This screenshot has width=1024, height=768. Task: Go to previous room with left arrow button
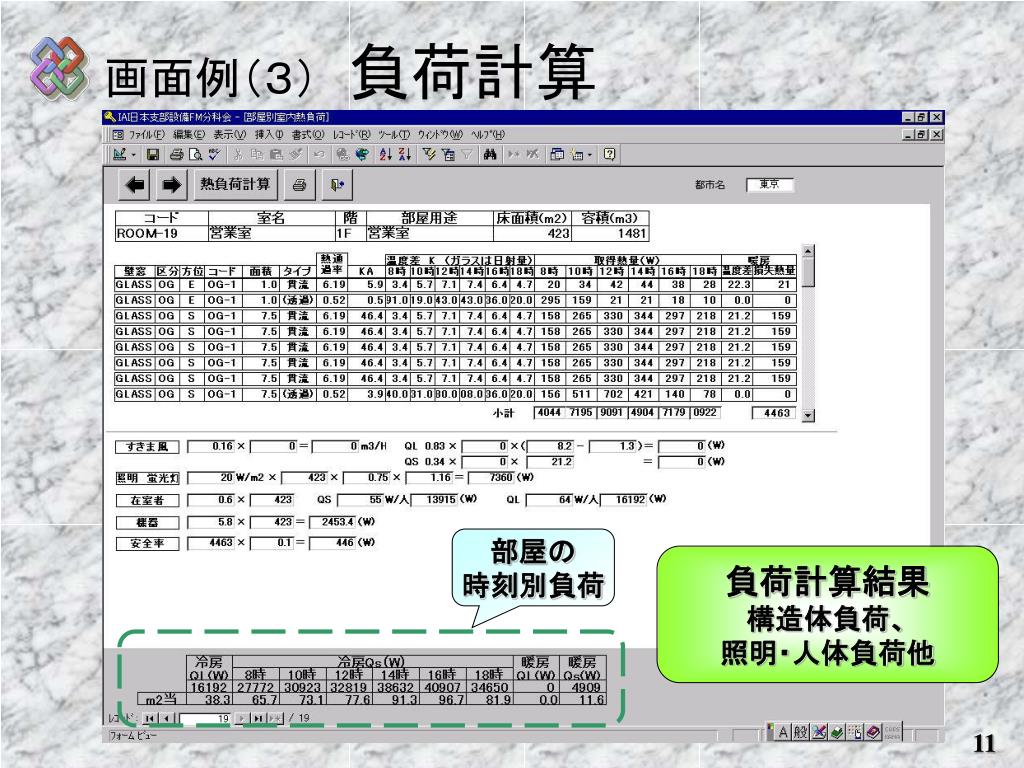(x=135, y=185)
